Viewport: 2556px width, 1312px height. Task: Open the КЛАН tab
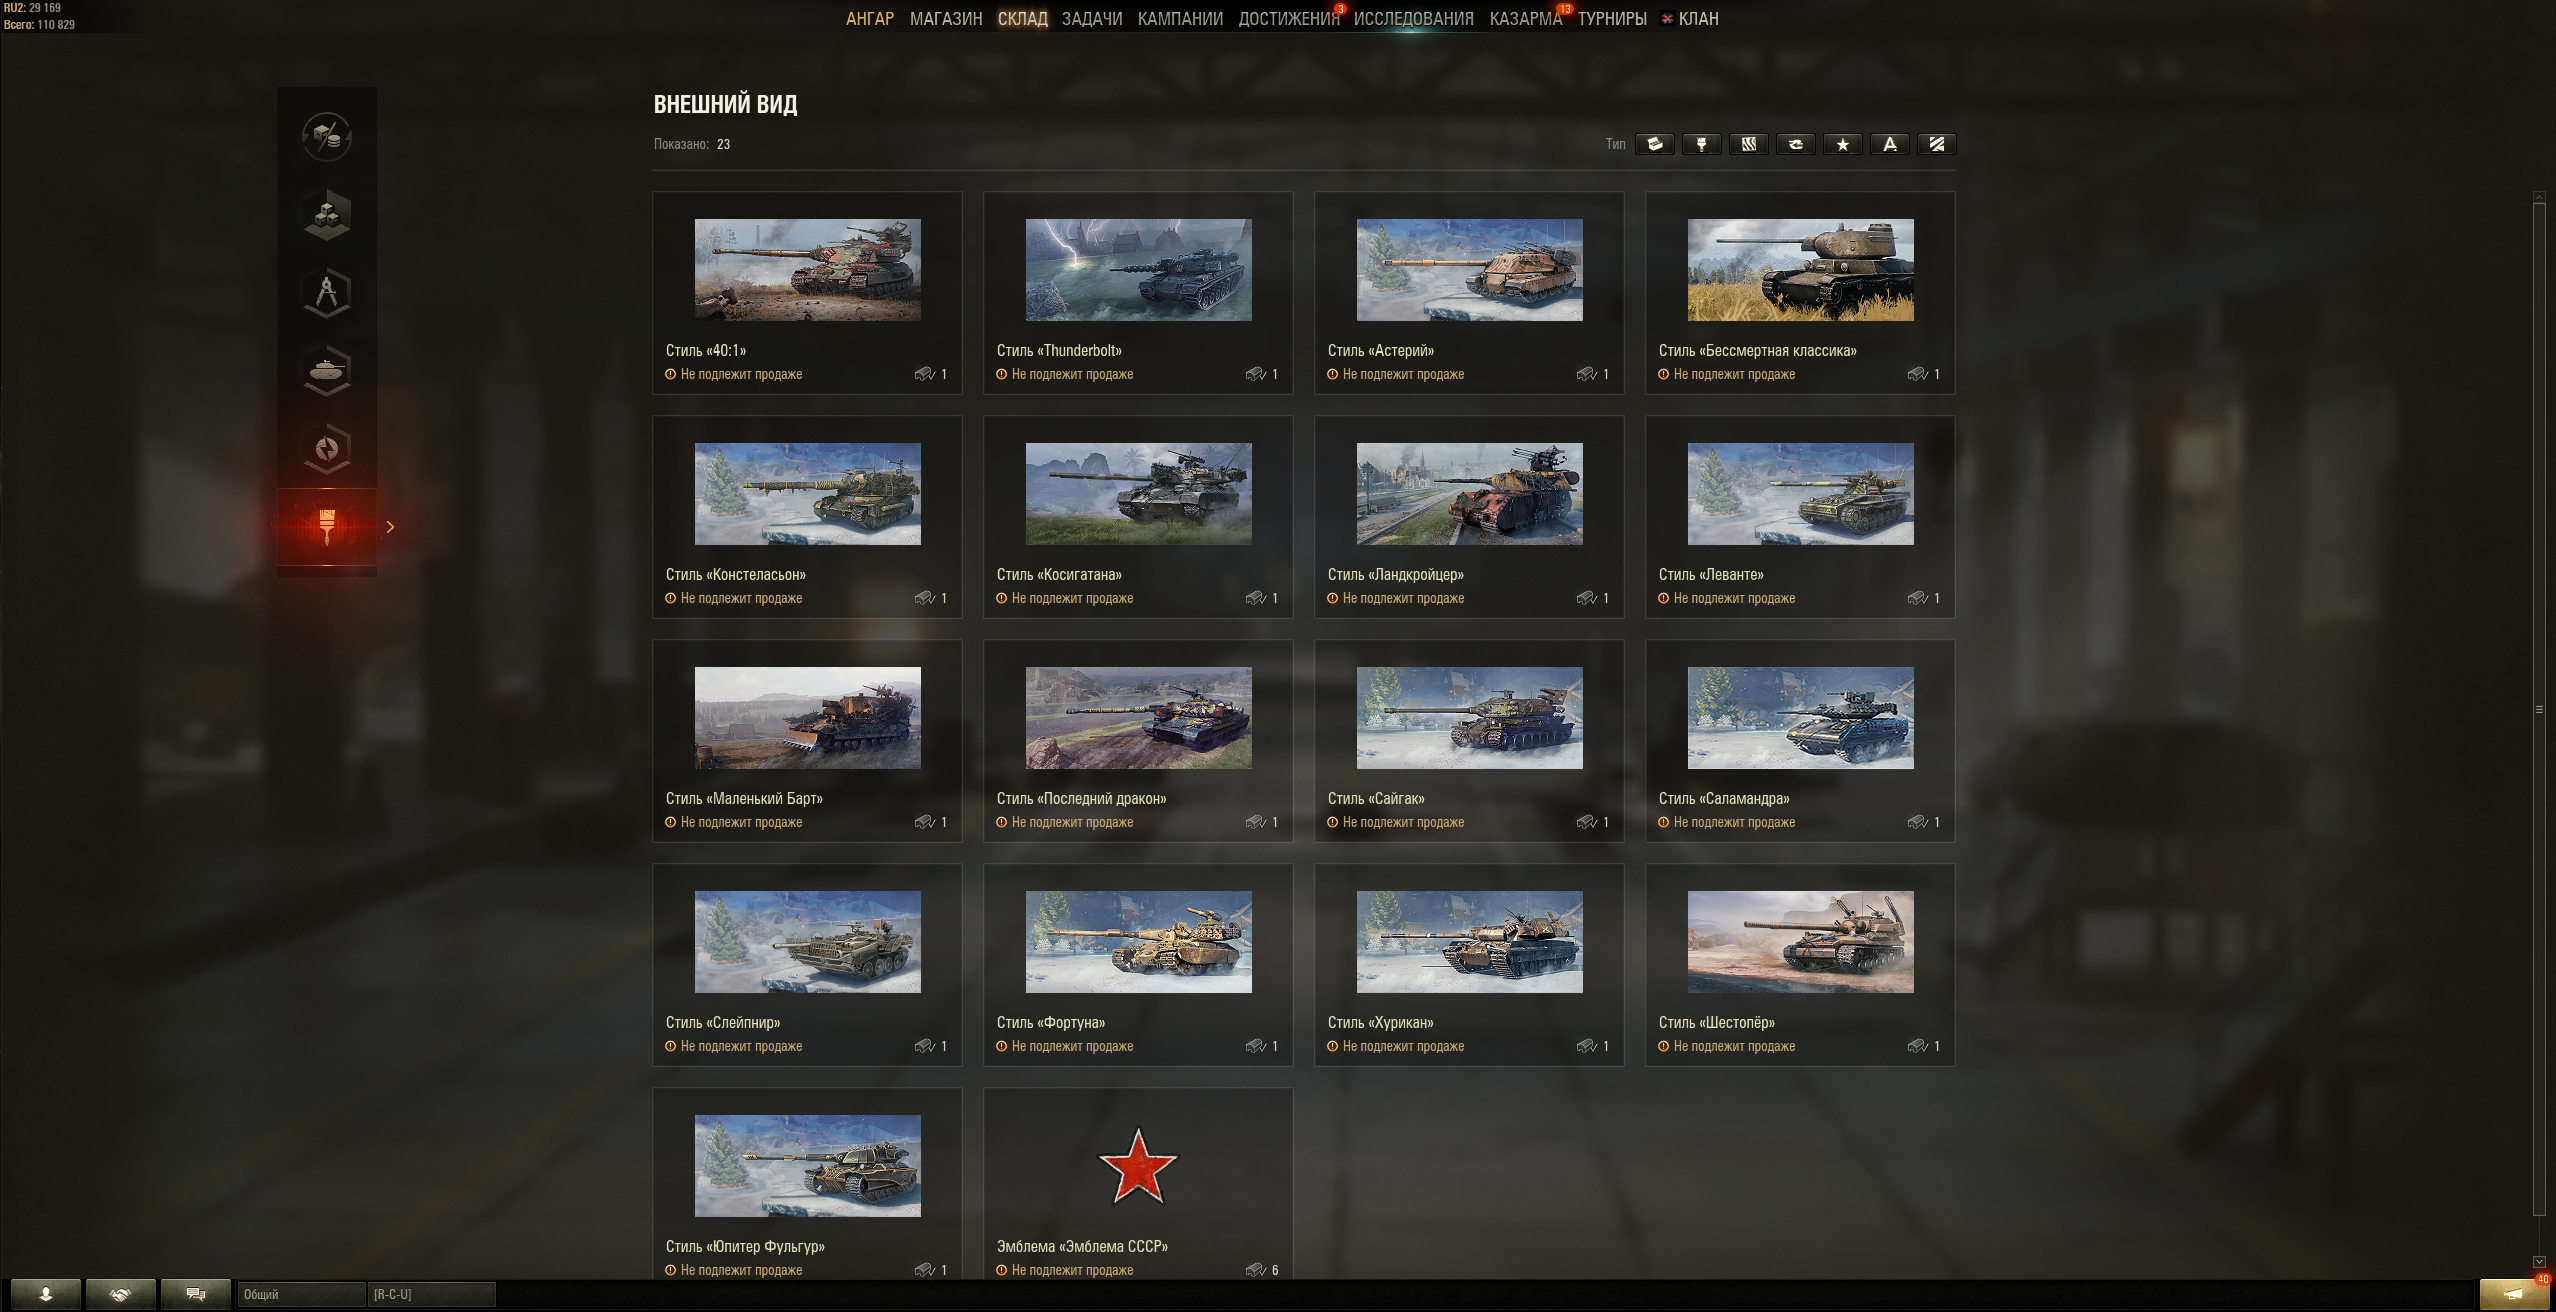pos(1690,19)
